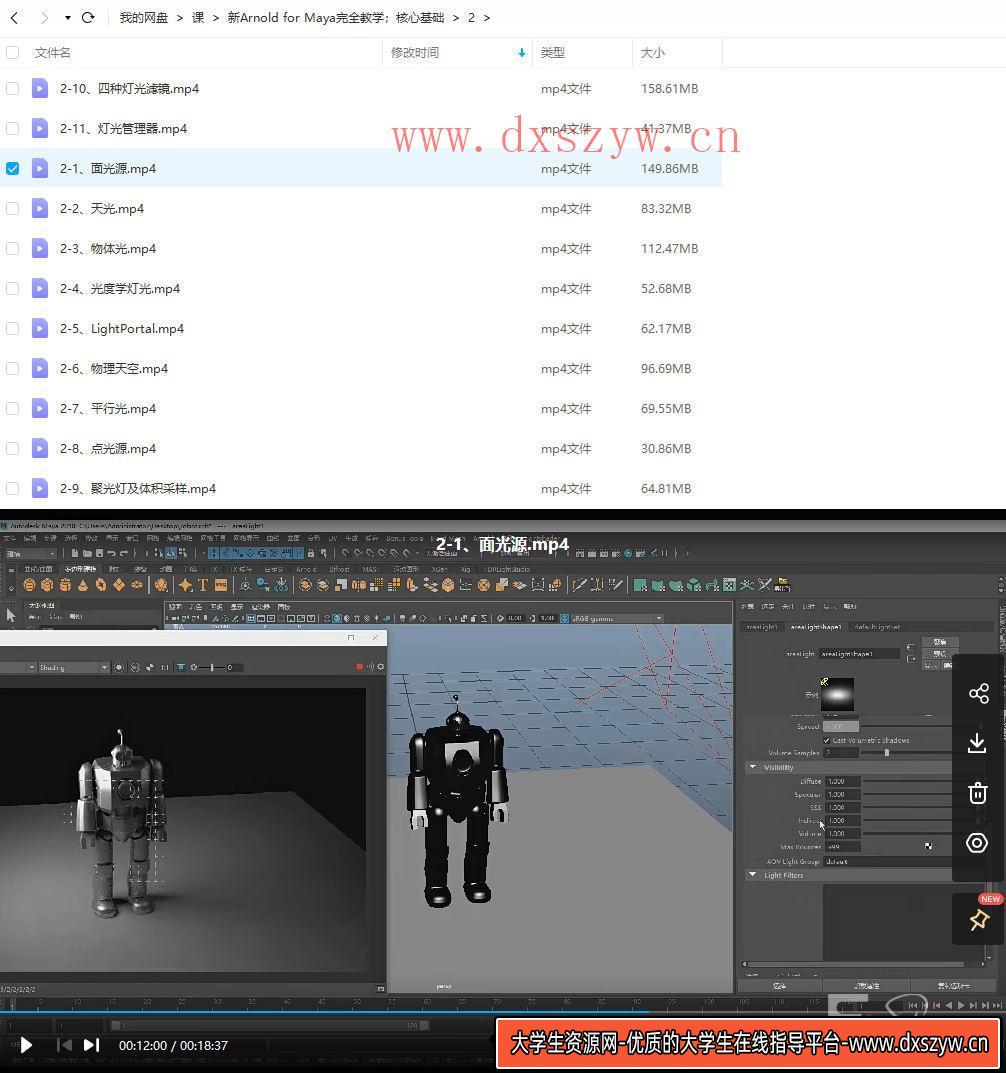Play the paused video
The width and height of the screenshot is (1006, 1073).
coord(26,1045)
